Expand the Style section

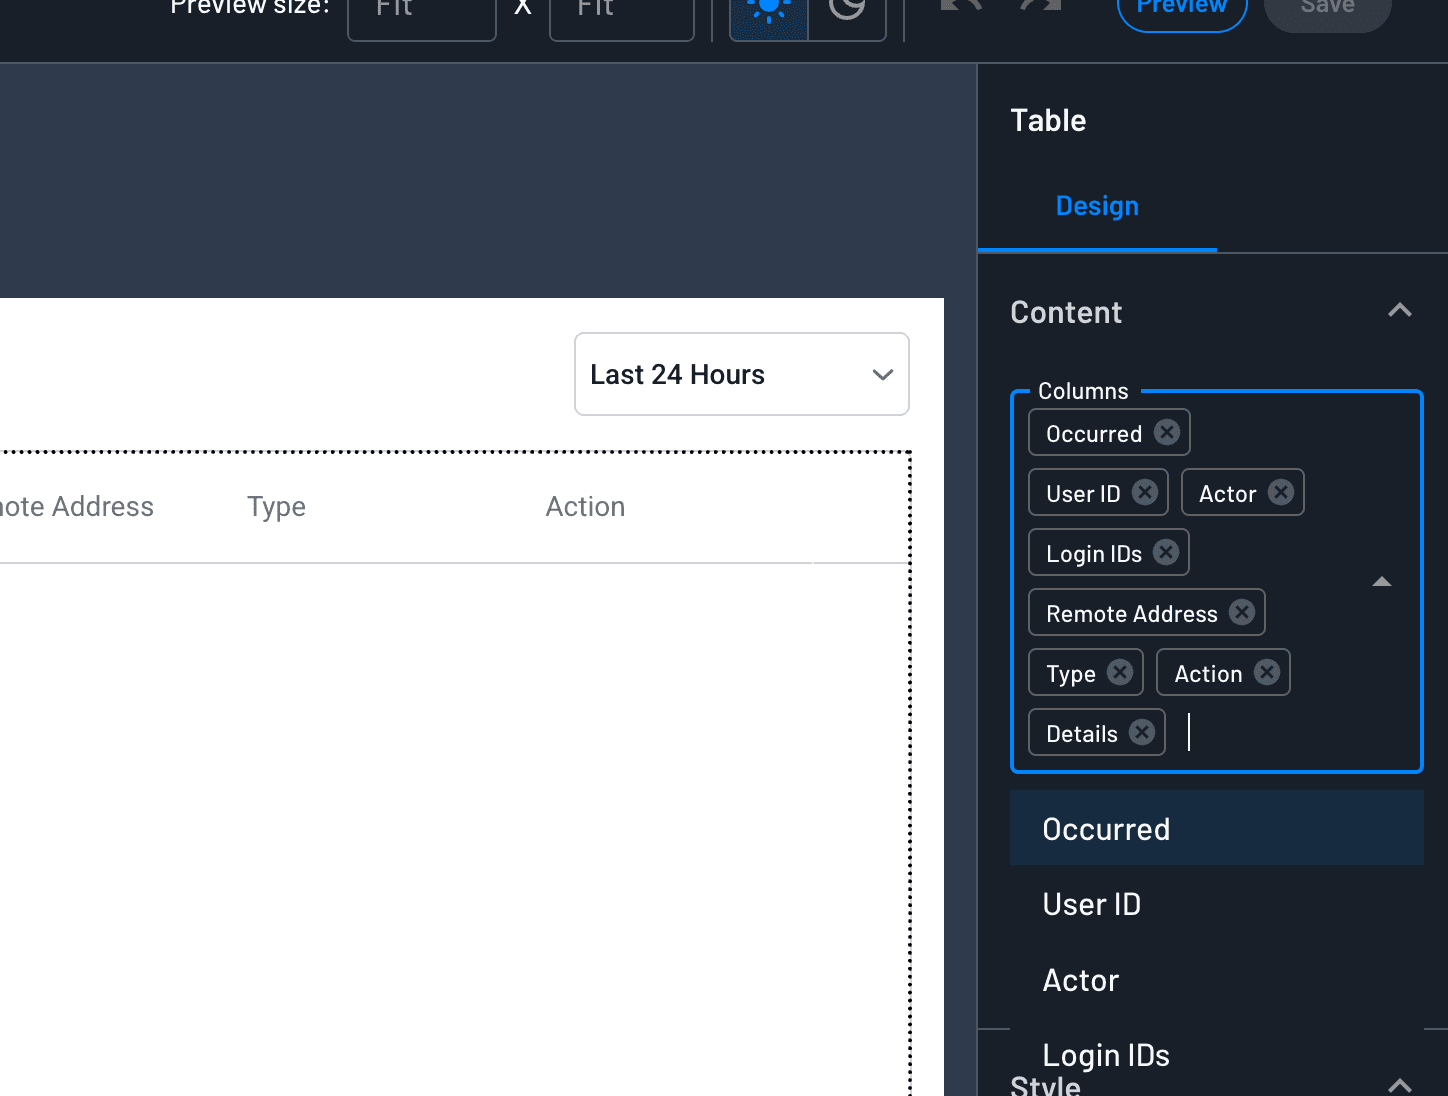pos(1398,1083)
